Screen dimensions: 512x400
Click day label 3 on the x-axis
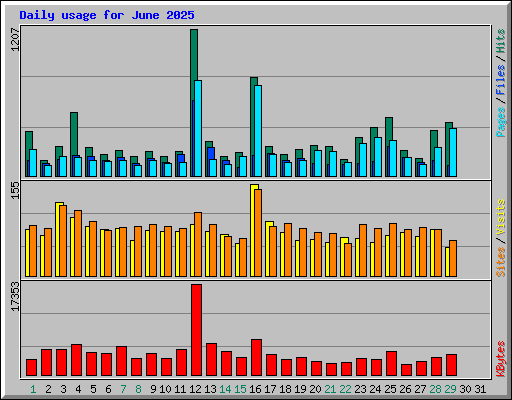click(x=63, y=389)
